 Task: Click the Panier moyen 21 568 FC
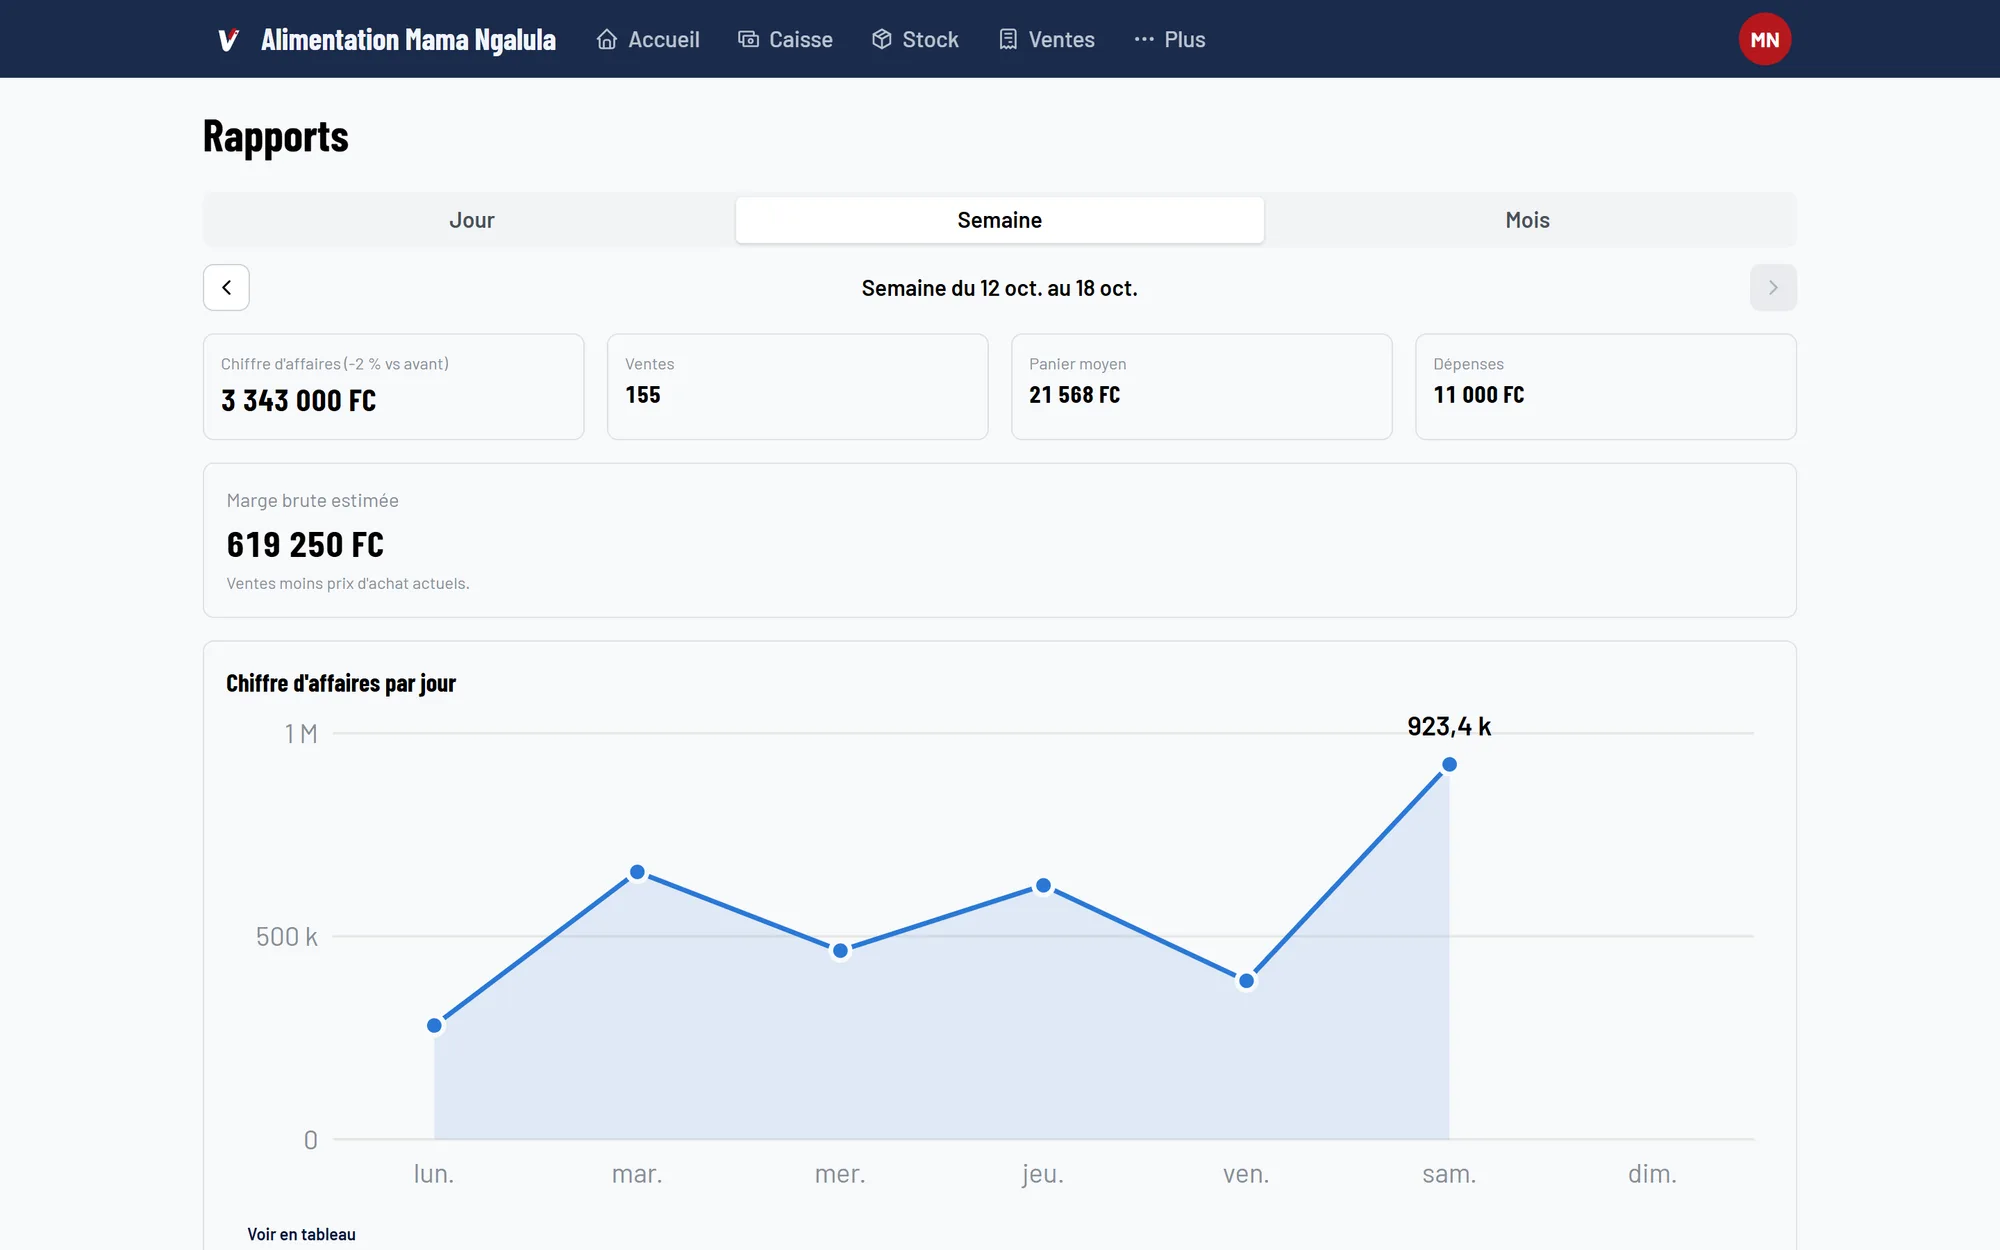click(x=1075, y=395)
